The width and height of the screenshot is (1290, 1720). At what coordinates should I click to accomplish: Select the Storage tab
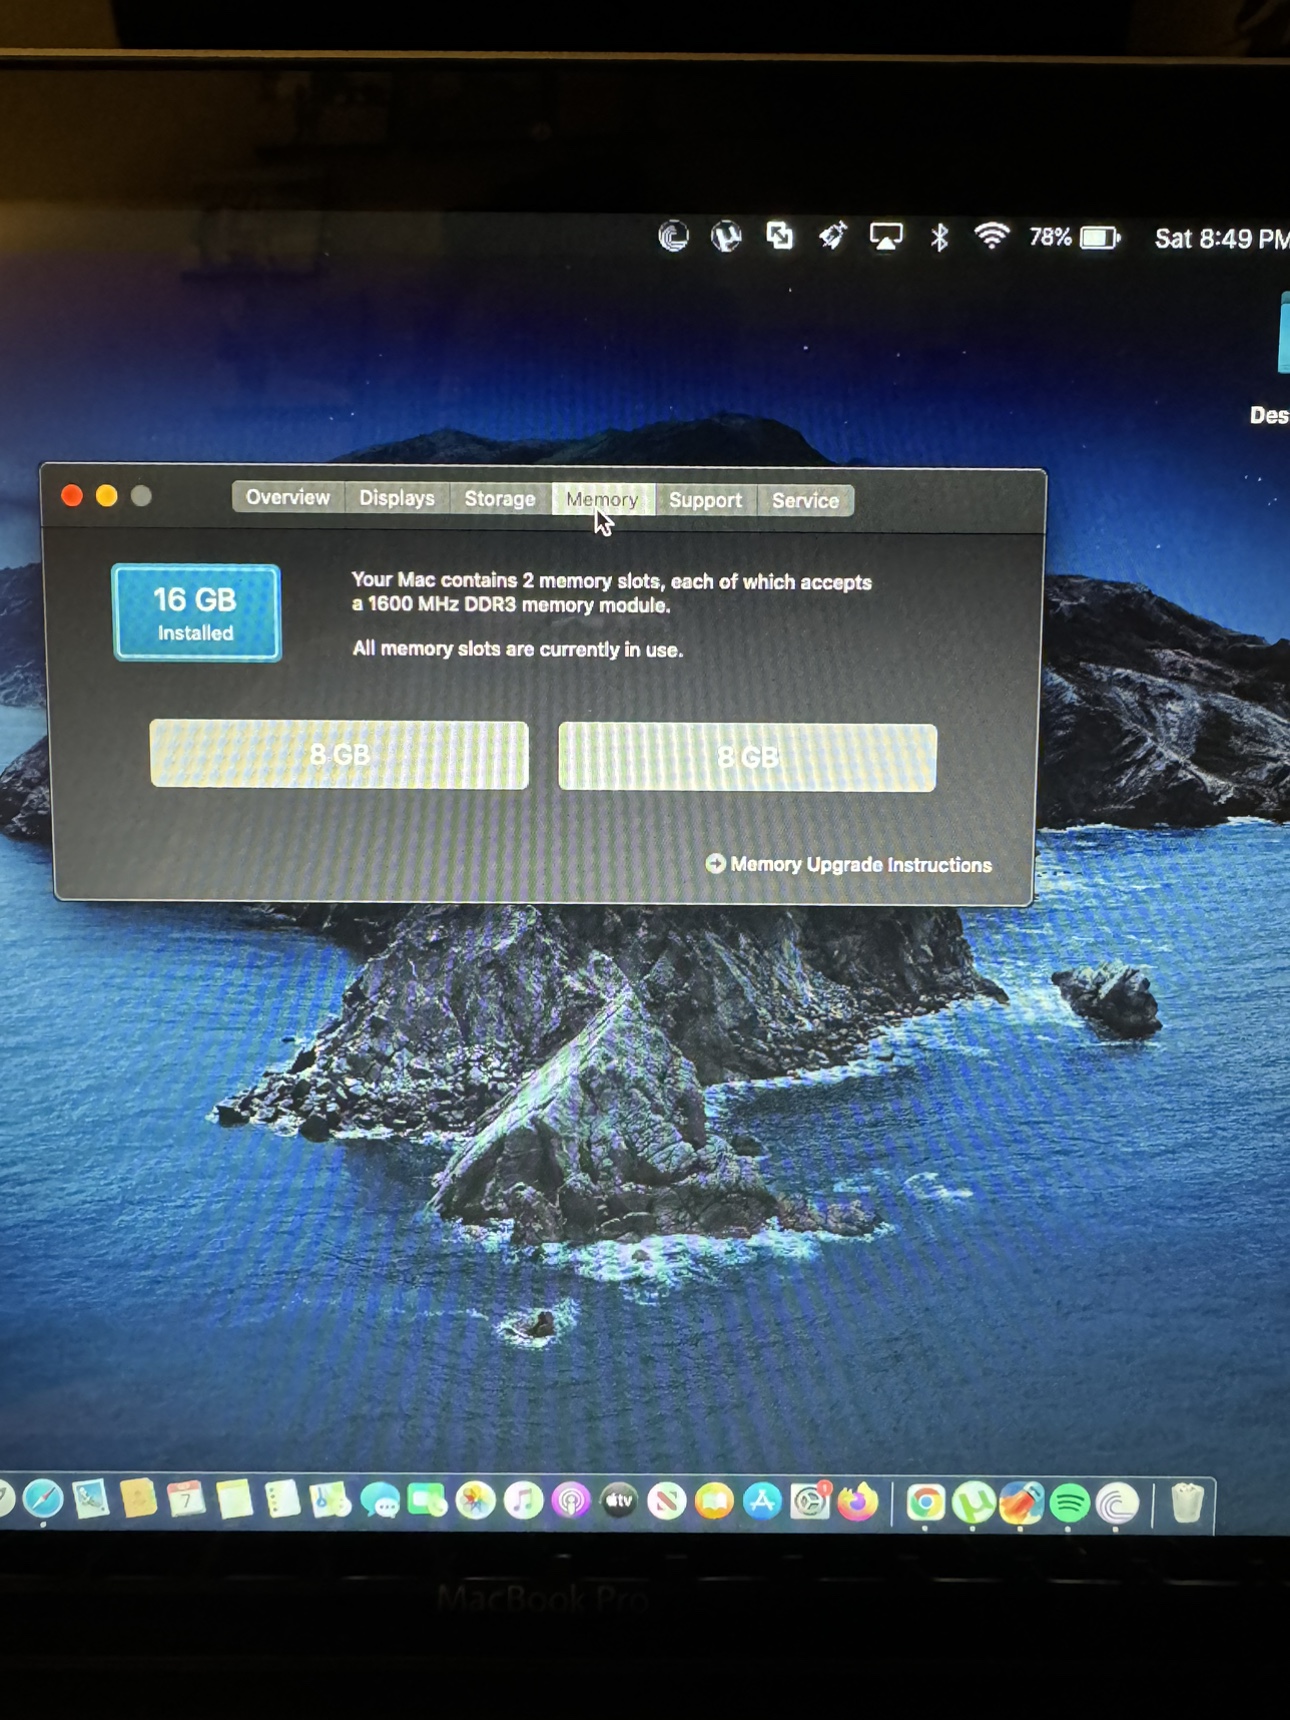point(500,498)
